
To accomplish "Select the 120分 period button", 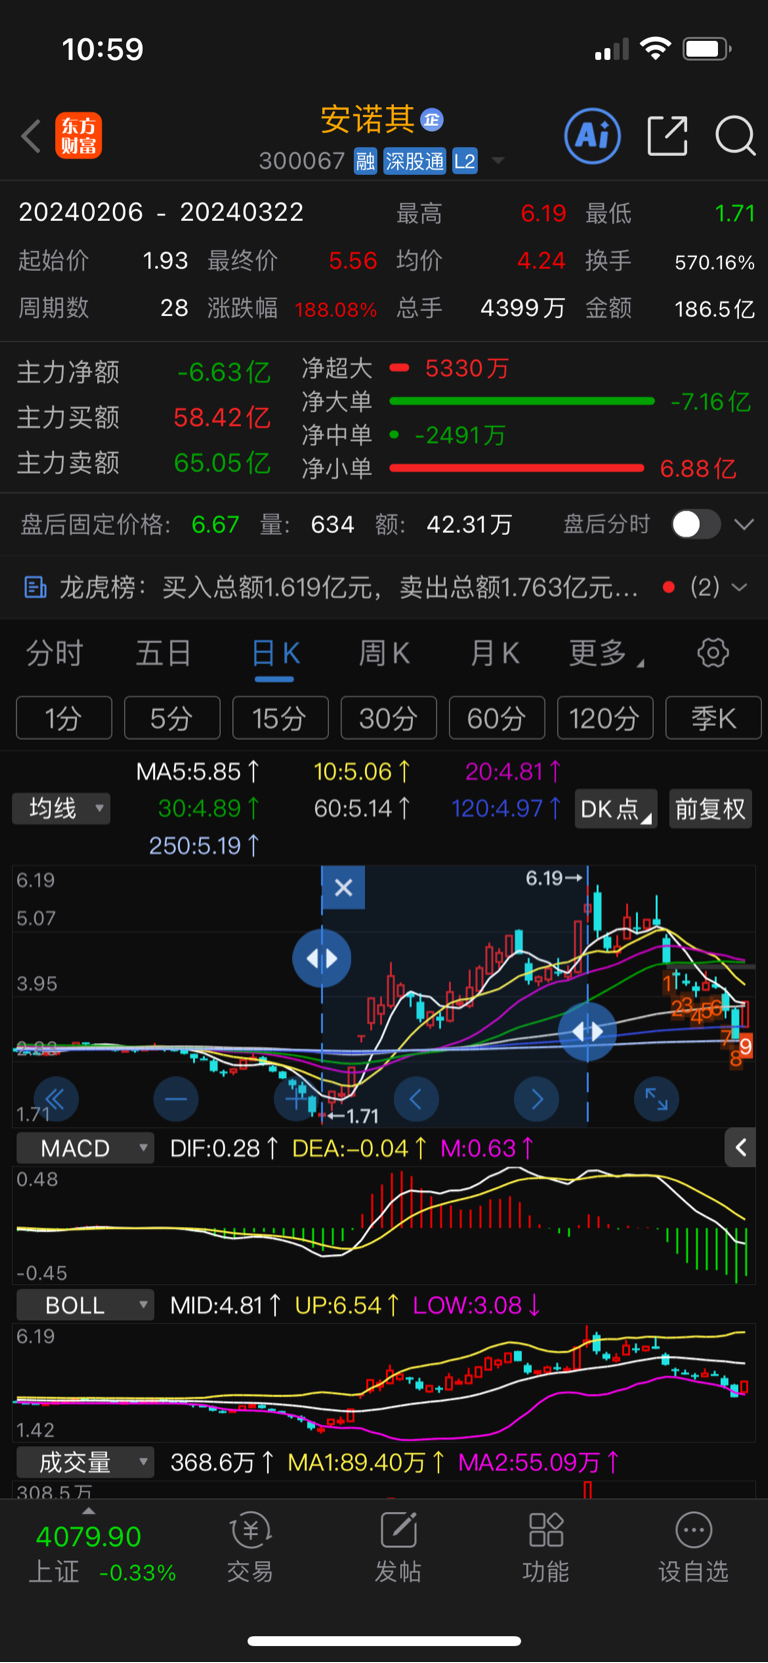I will [x=605, y=718].
